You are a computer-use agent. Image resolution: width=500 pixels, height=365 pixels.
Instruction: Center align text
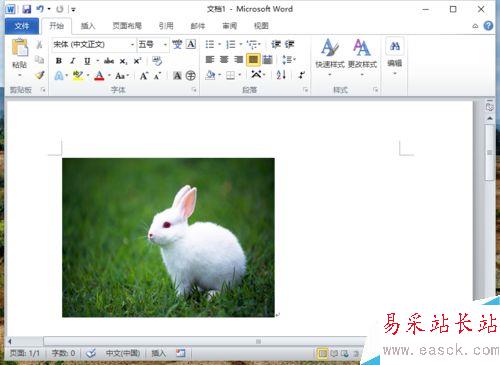coord(224,60)
